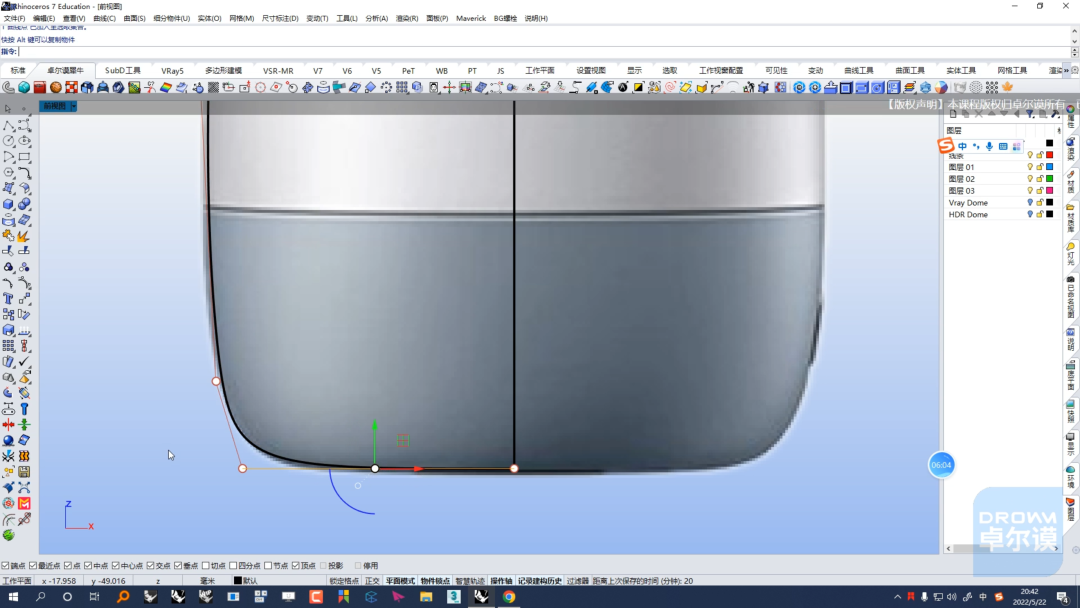Screen dimensions: 1080x608
Task: Toggle 平面模式 in the status bar
Action: point(400,581)
